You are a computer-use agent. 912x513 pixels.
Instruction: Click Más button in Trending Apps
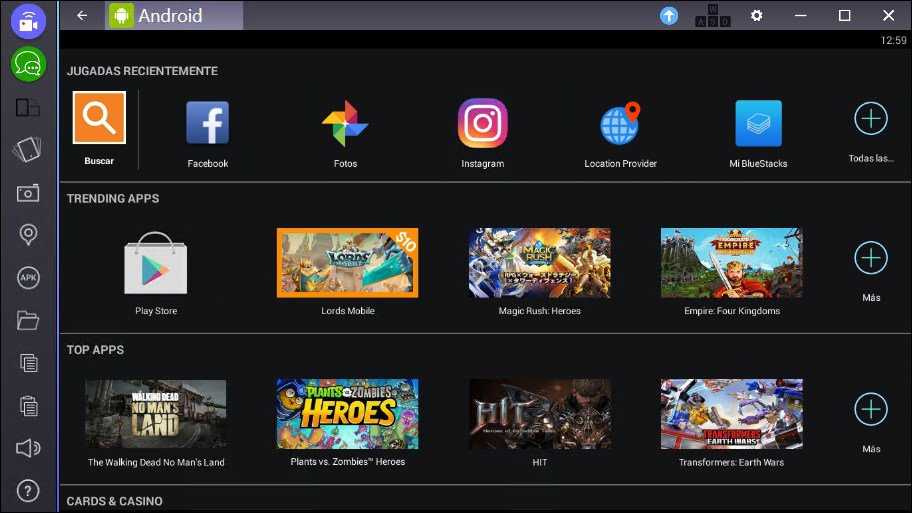871,258
